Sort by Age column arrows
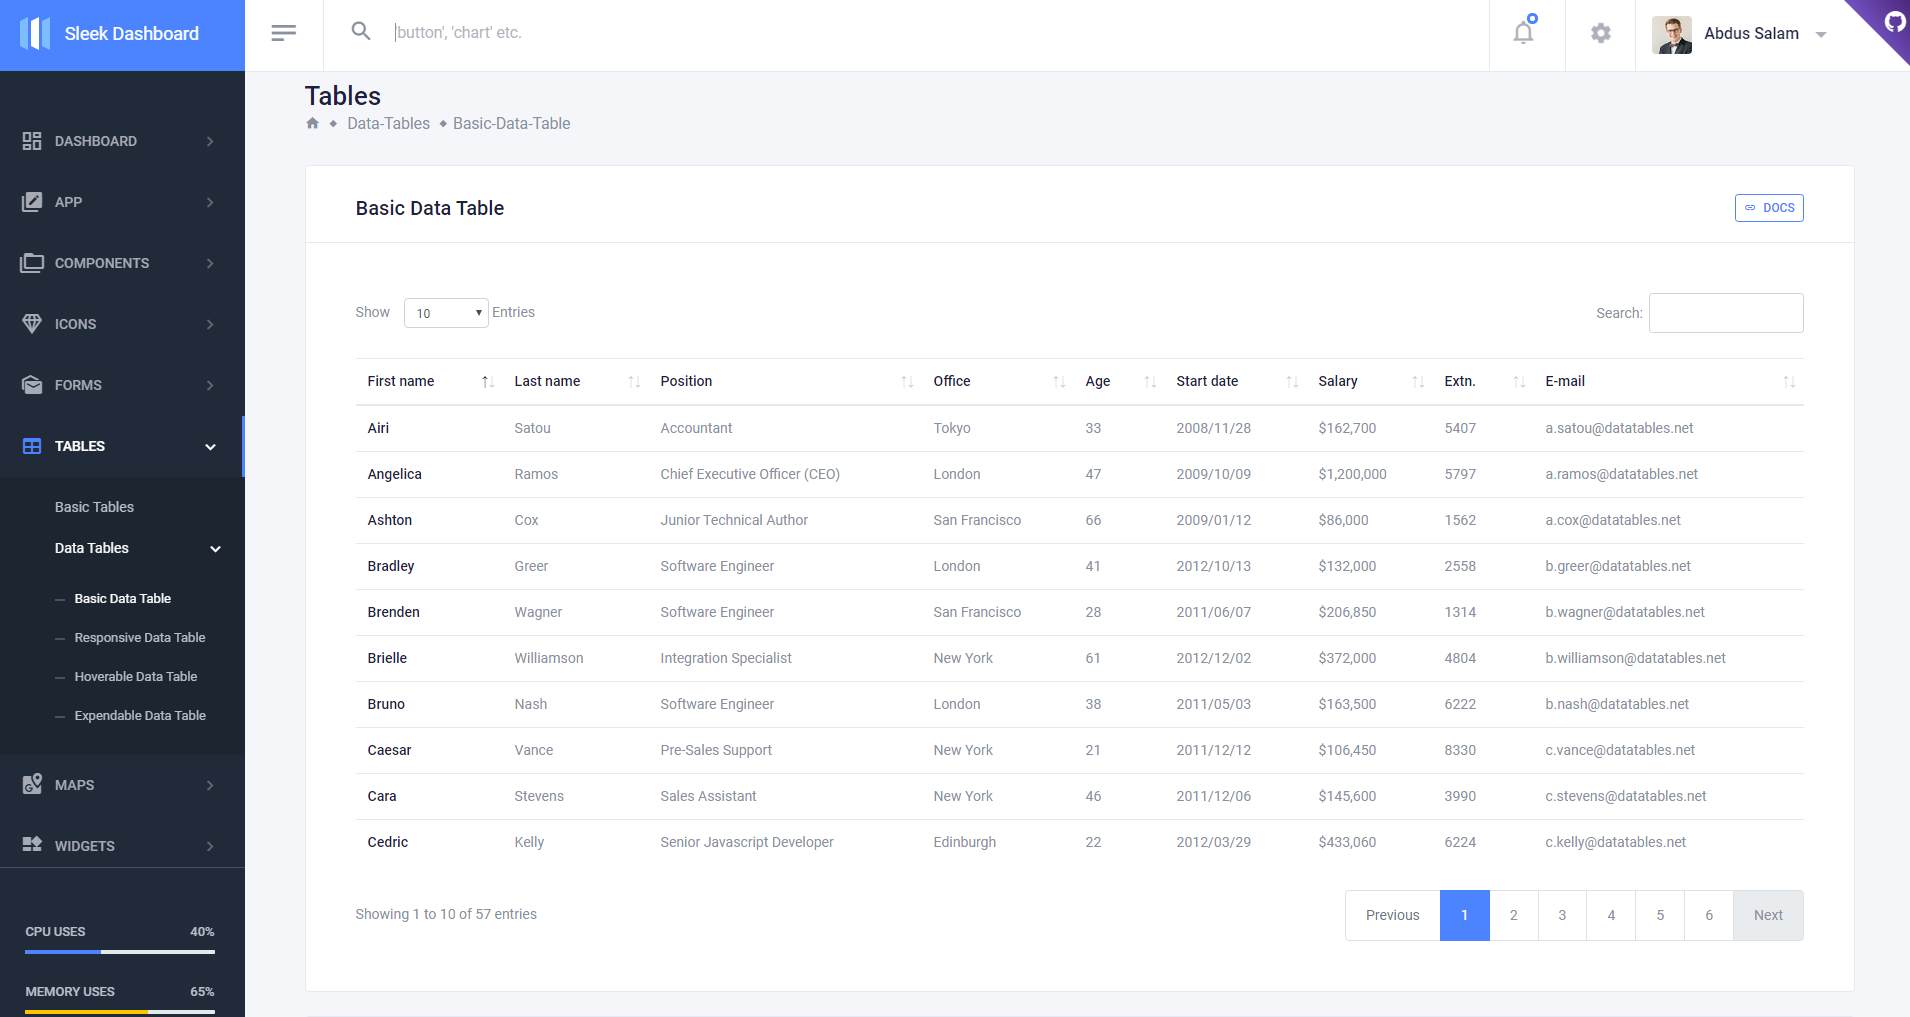Image resolution: width=1910 pixels, height=1017 pixels. (1150, 382)
